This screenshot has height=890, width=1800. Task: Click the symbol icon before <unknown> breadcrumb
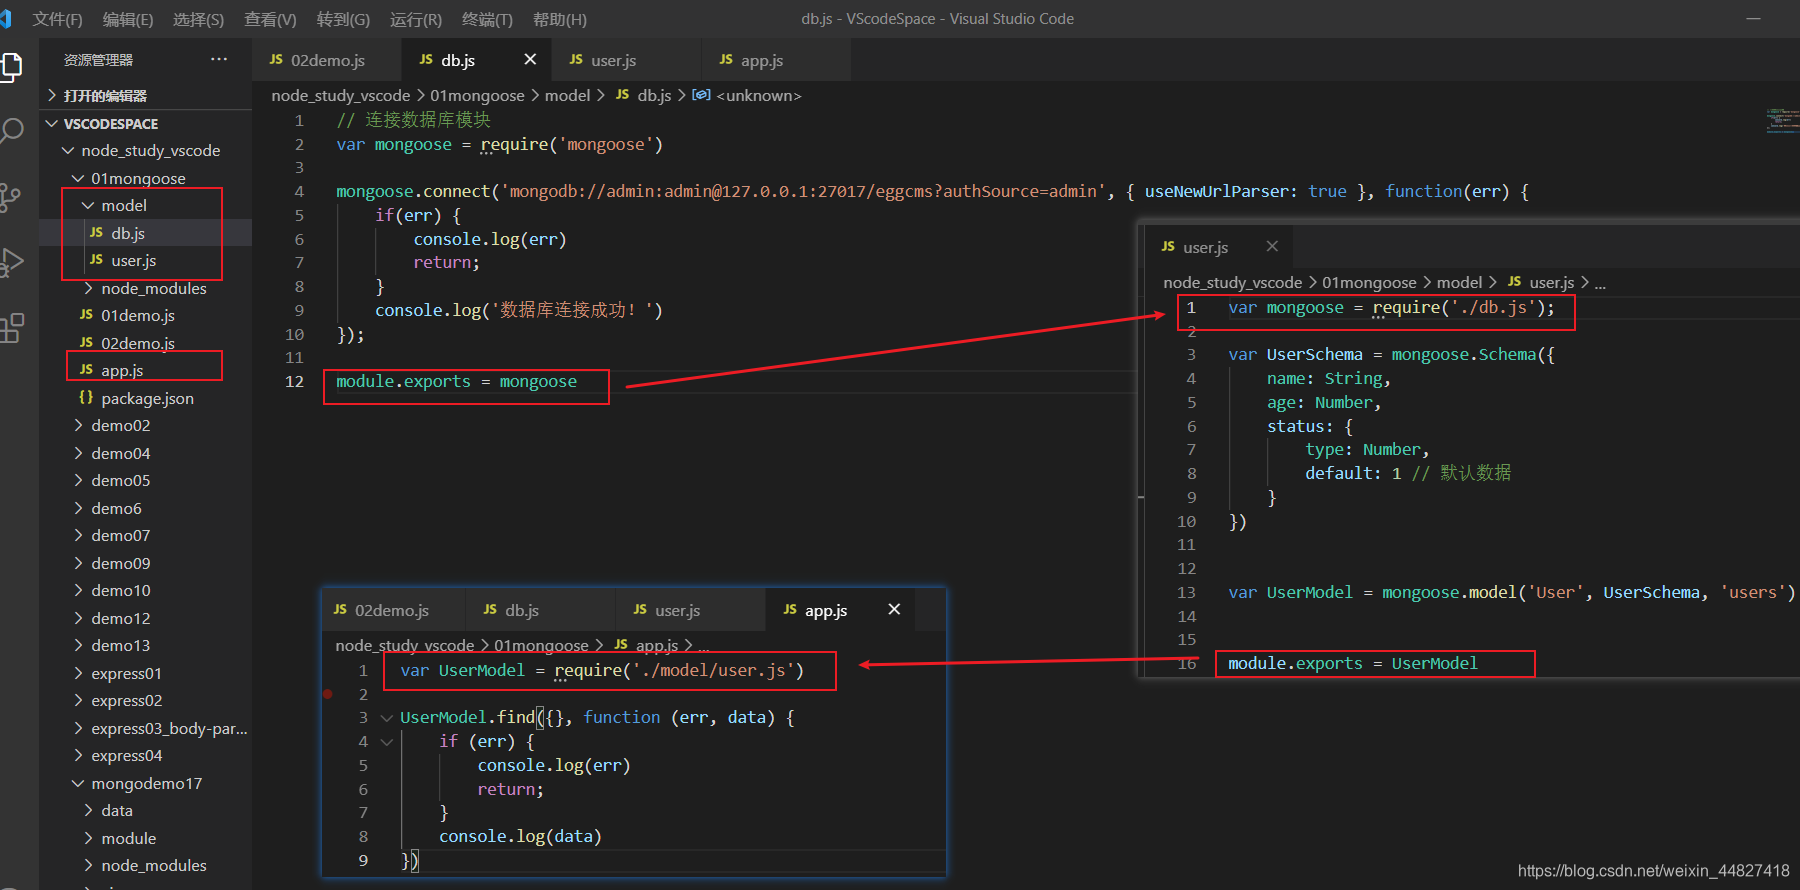tap(701, 95)
